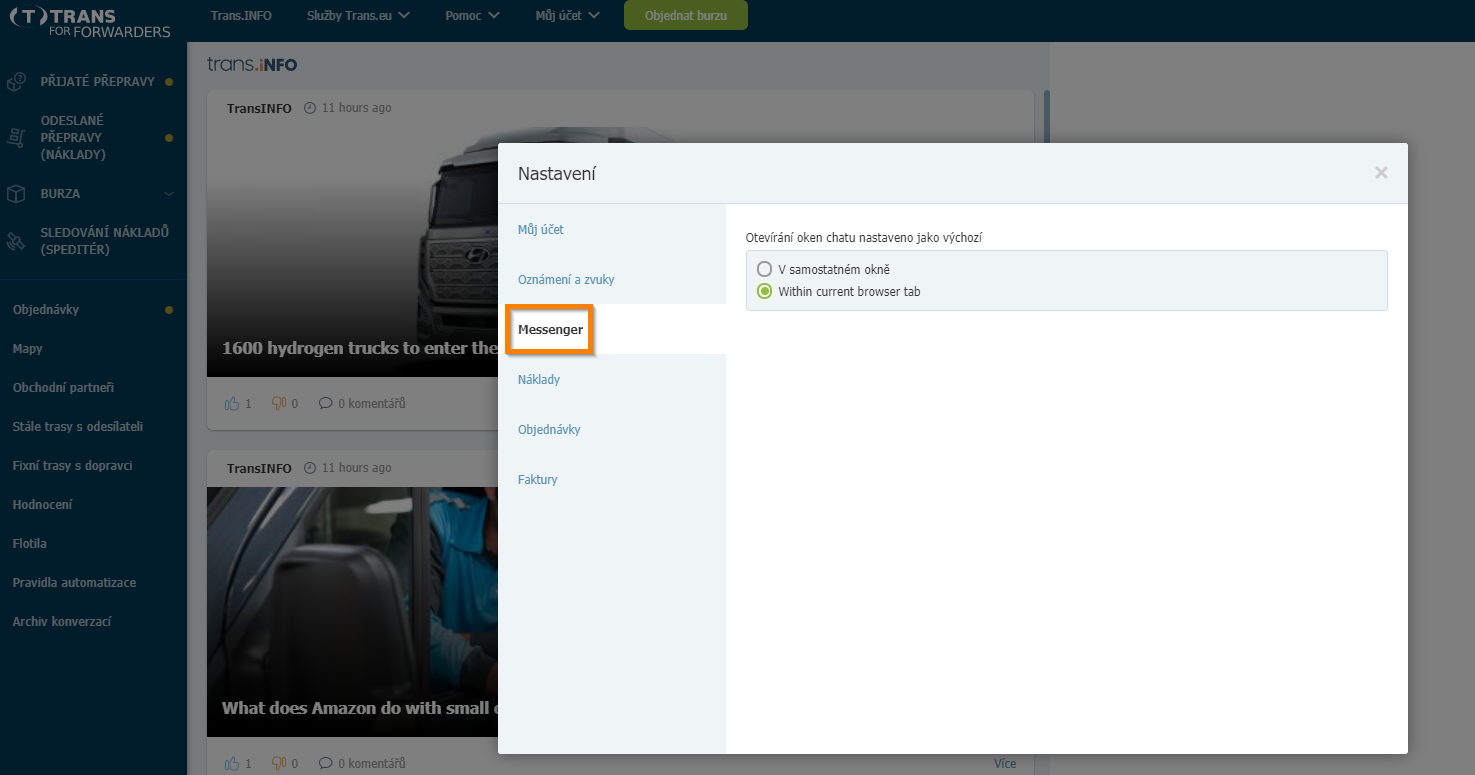Open the Můj účet top menu
The image size is (1475, 775).
pos(567,16)
